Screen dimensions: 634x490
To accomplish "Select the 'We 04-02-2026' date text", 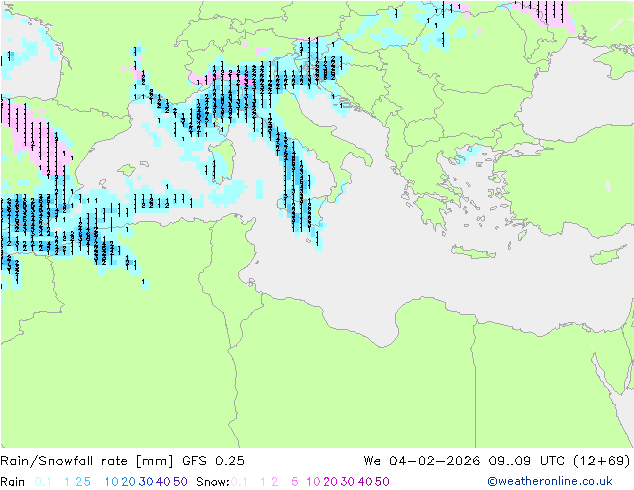I will (x=422, y=460).
